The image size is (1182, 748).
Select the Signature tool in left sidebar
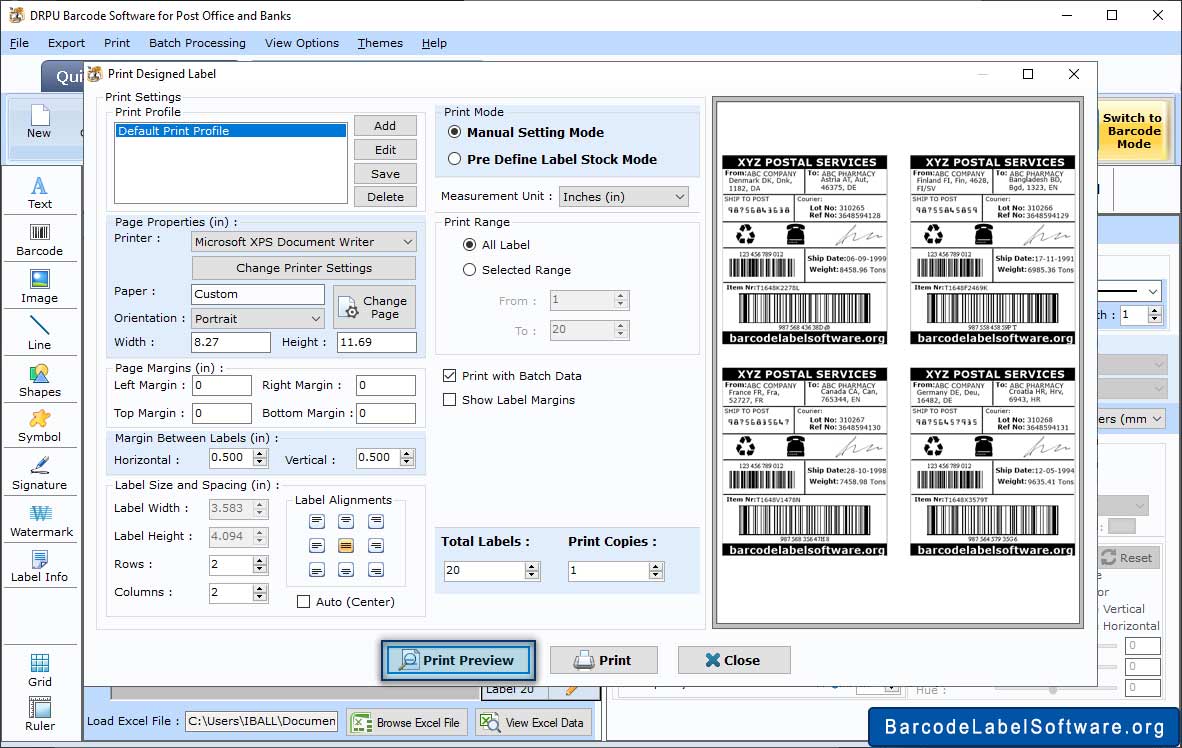tap(39, 474)
